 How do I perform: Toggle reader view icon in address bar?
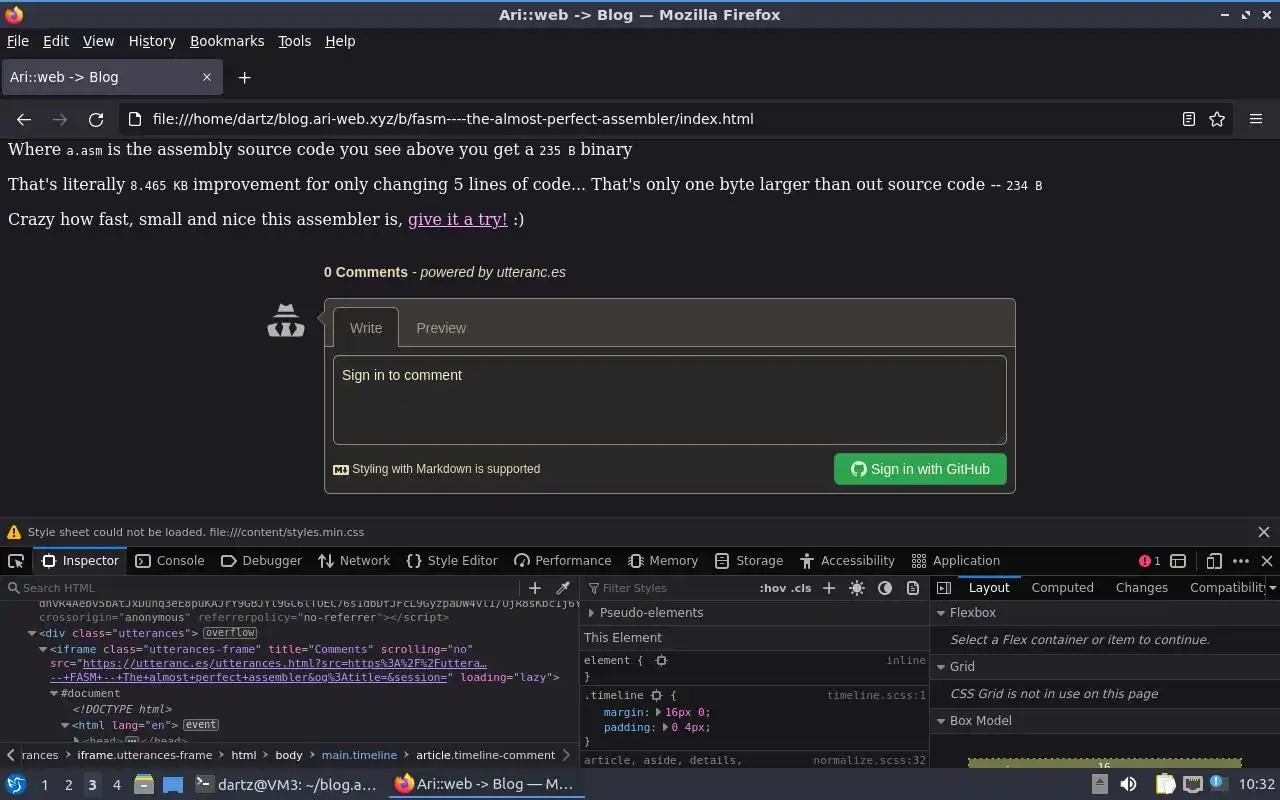[x=1188, y=119]
